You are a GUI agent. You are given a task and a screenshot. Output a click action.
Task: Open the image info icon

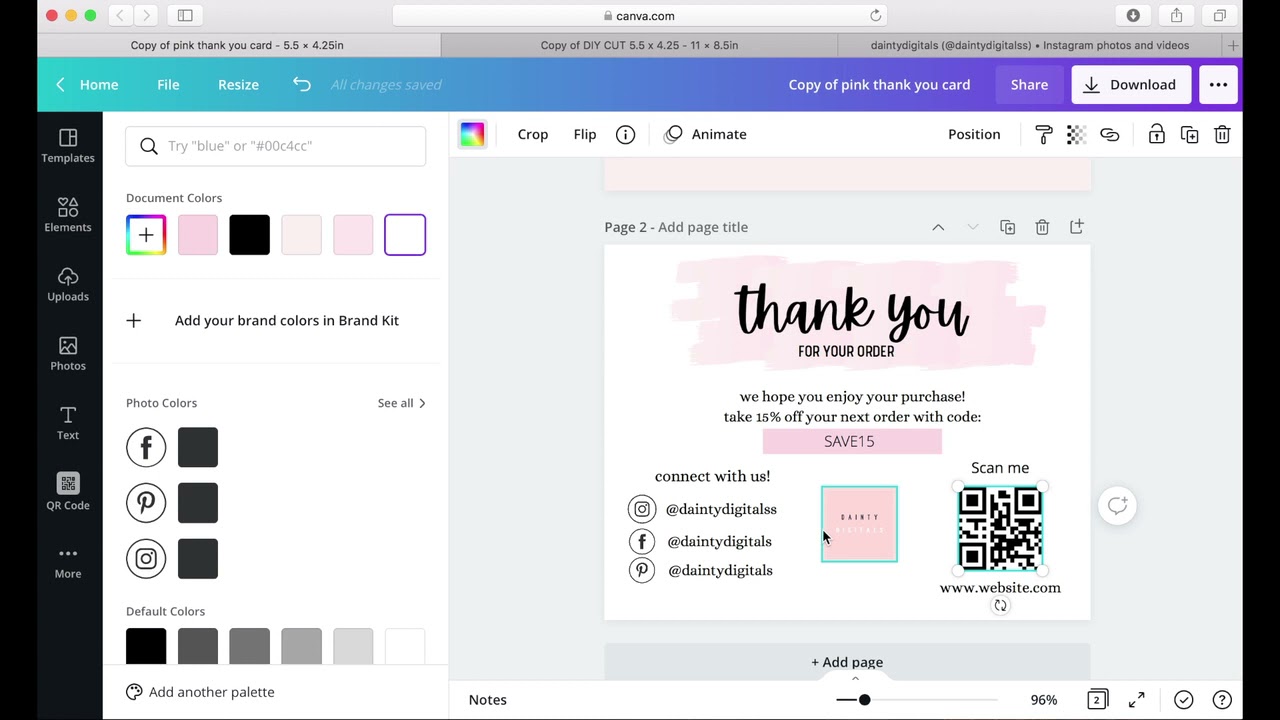coord(625,134)
